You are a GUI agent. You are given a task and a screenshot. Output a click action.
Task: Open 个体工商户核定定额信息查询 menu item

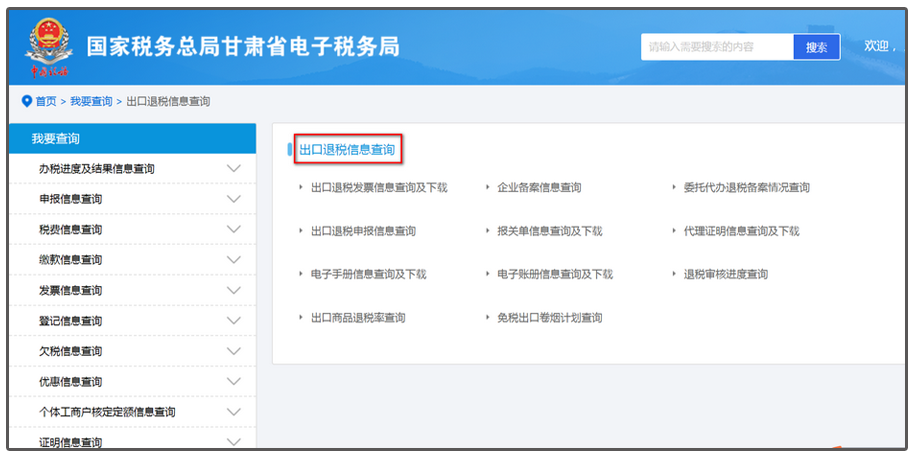click(107, 412)
